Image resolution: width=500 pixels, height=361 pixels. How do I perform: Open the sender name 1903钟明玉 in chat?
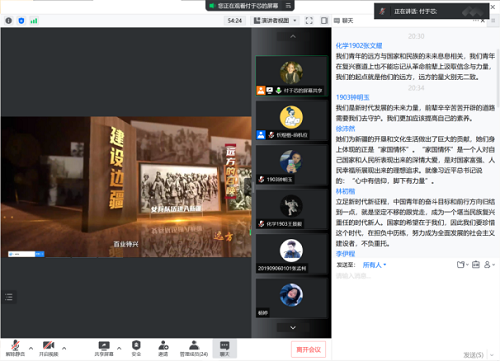353,97
